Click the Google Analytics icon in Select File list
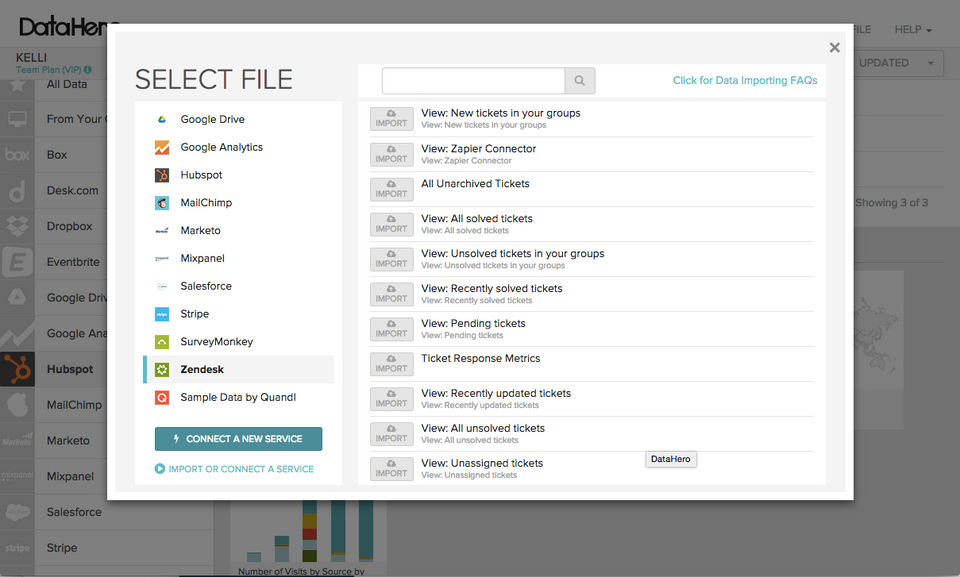The image size is (960, 577). [x=162, y=148]
